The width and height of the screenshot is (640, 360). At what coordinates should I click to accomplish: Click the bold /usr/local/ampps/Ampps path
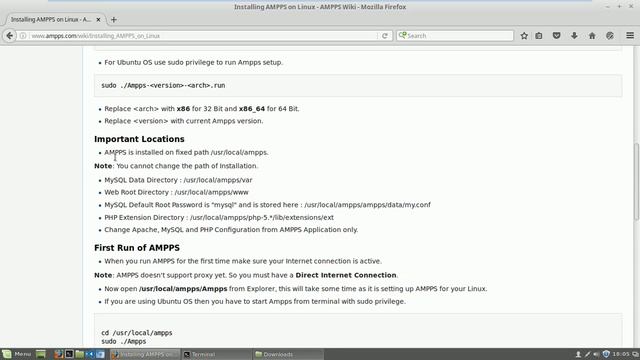183,289
